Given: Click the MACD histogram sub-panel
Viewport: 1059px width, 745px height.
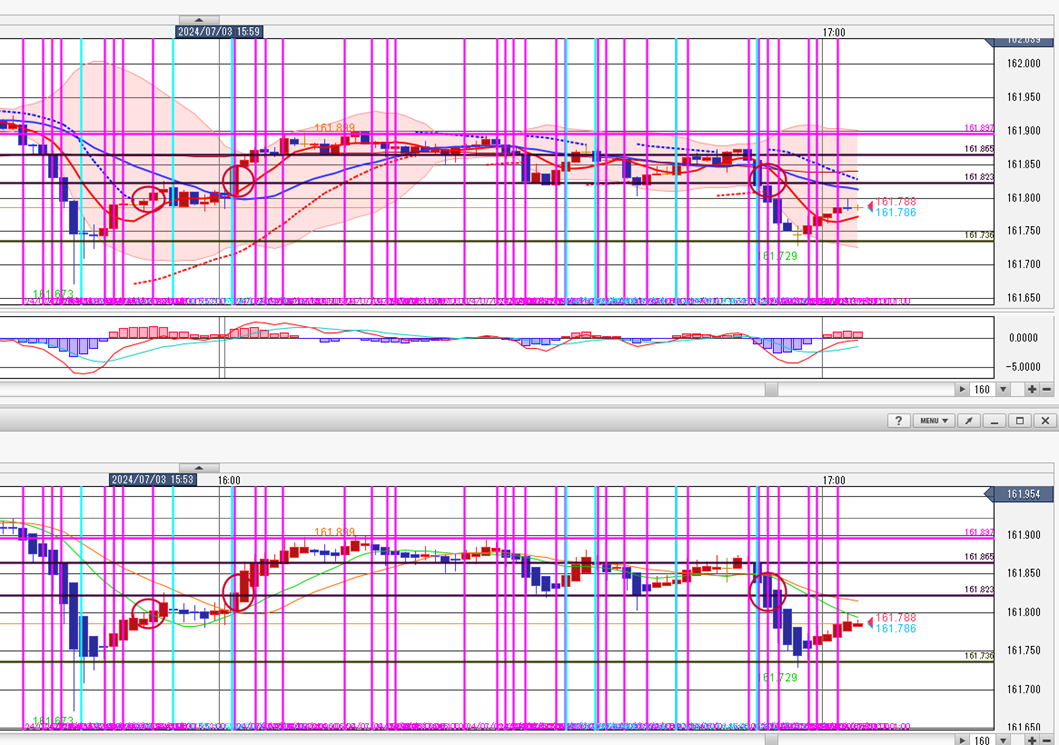Looking at the screenshot, I should [x=500, y=345].
